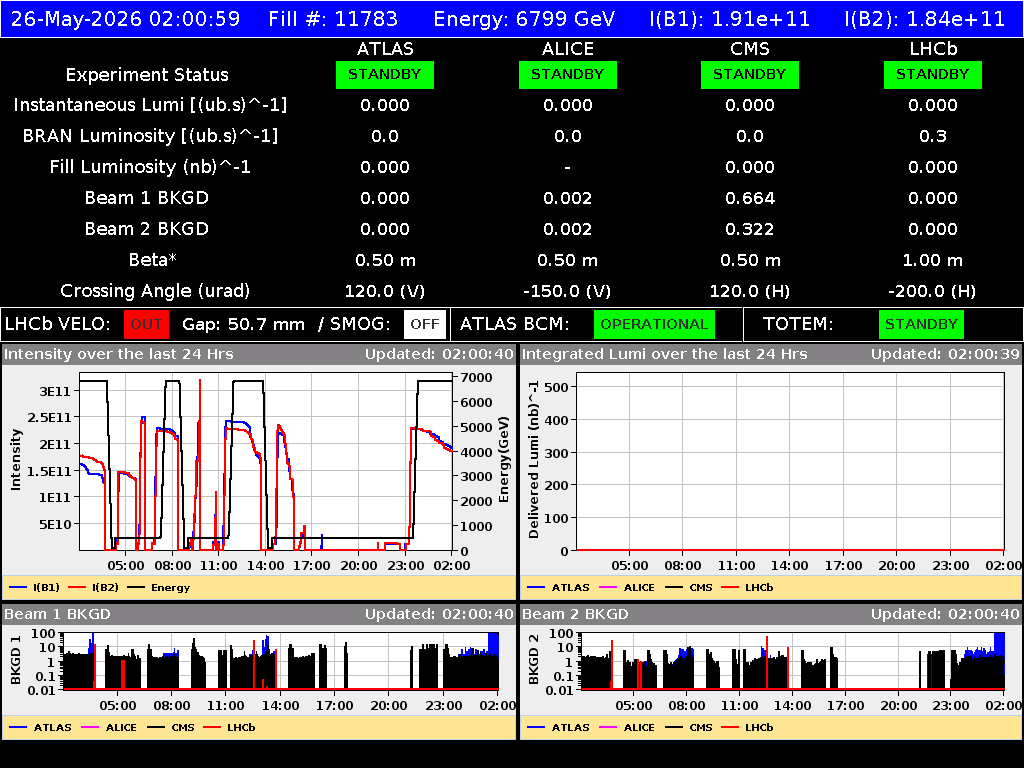Viewport: 1024px width, 768px height.
Task: Click the I(B2): 1.84e+11 readout
Action: [925, 19]
